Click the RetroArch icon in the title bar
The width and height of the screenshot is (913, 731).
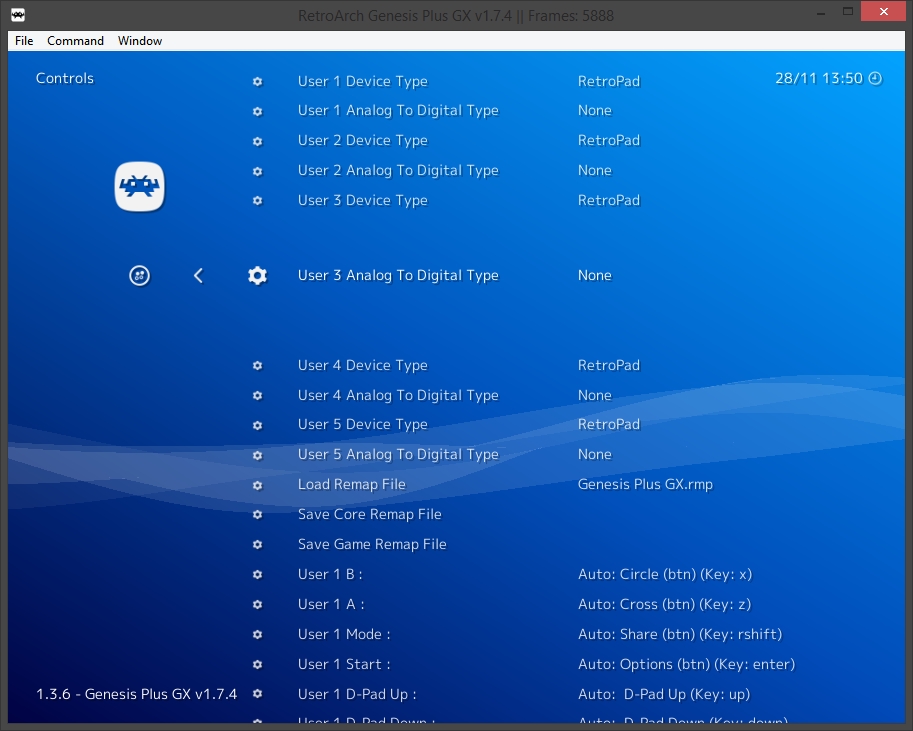click(x=18, y=15)
